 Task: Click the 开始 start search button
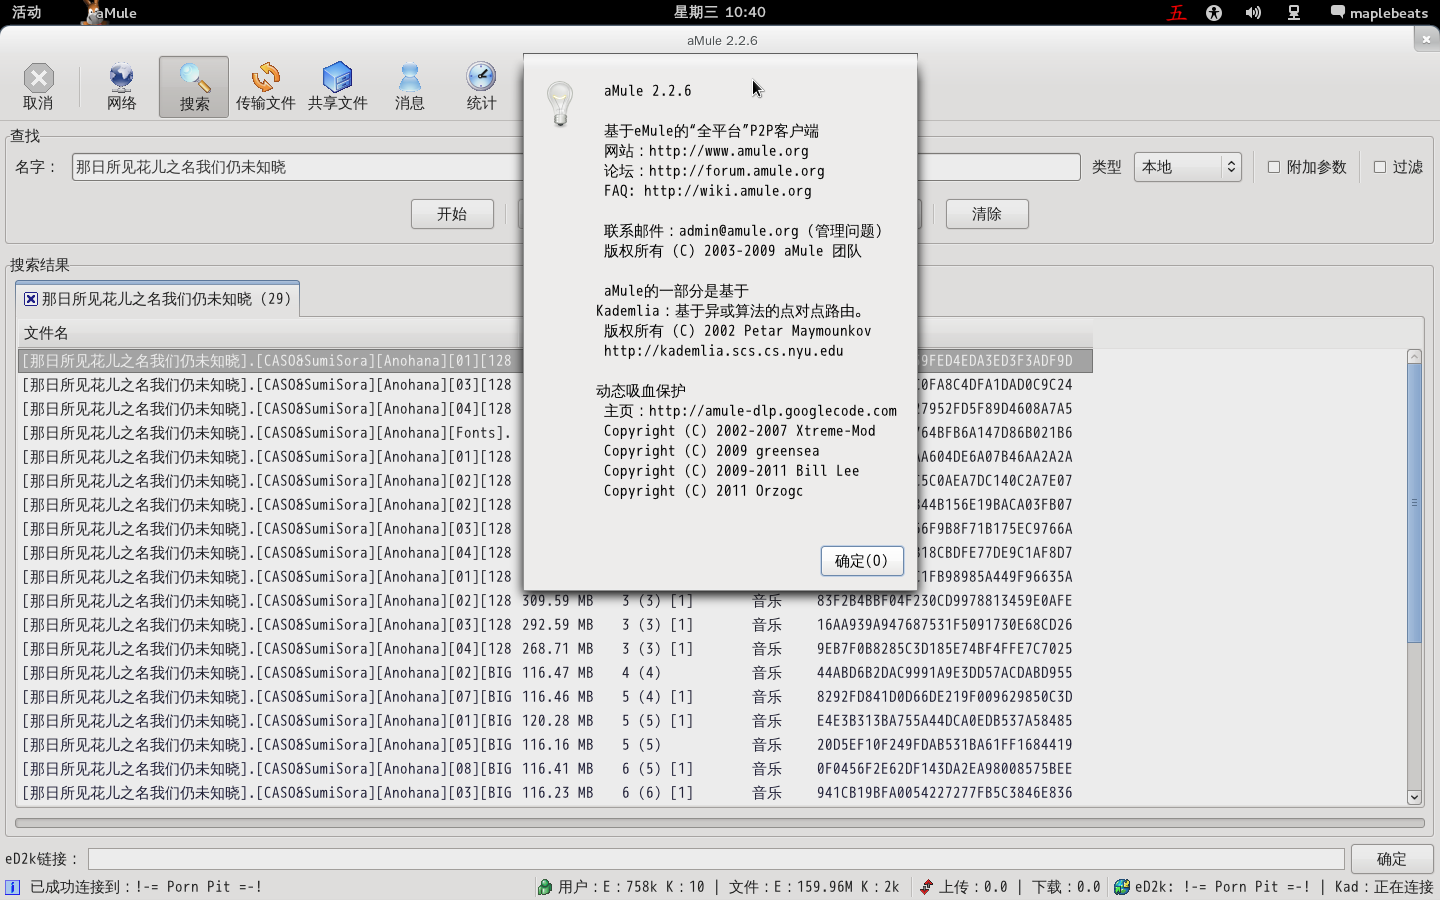(452, 214)
